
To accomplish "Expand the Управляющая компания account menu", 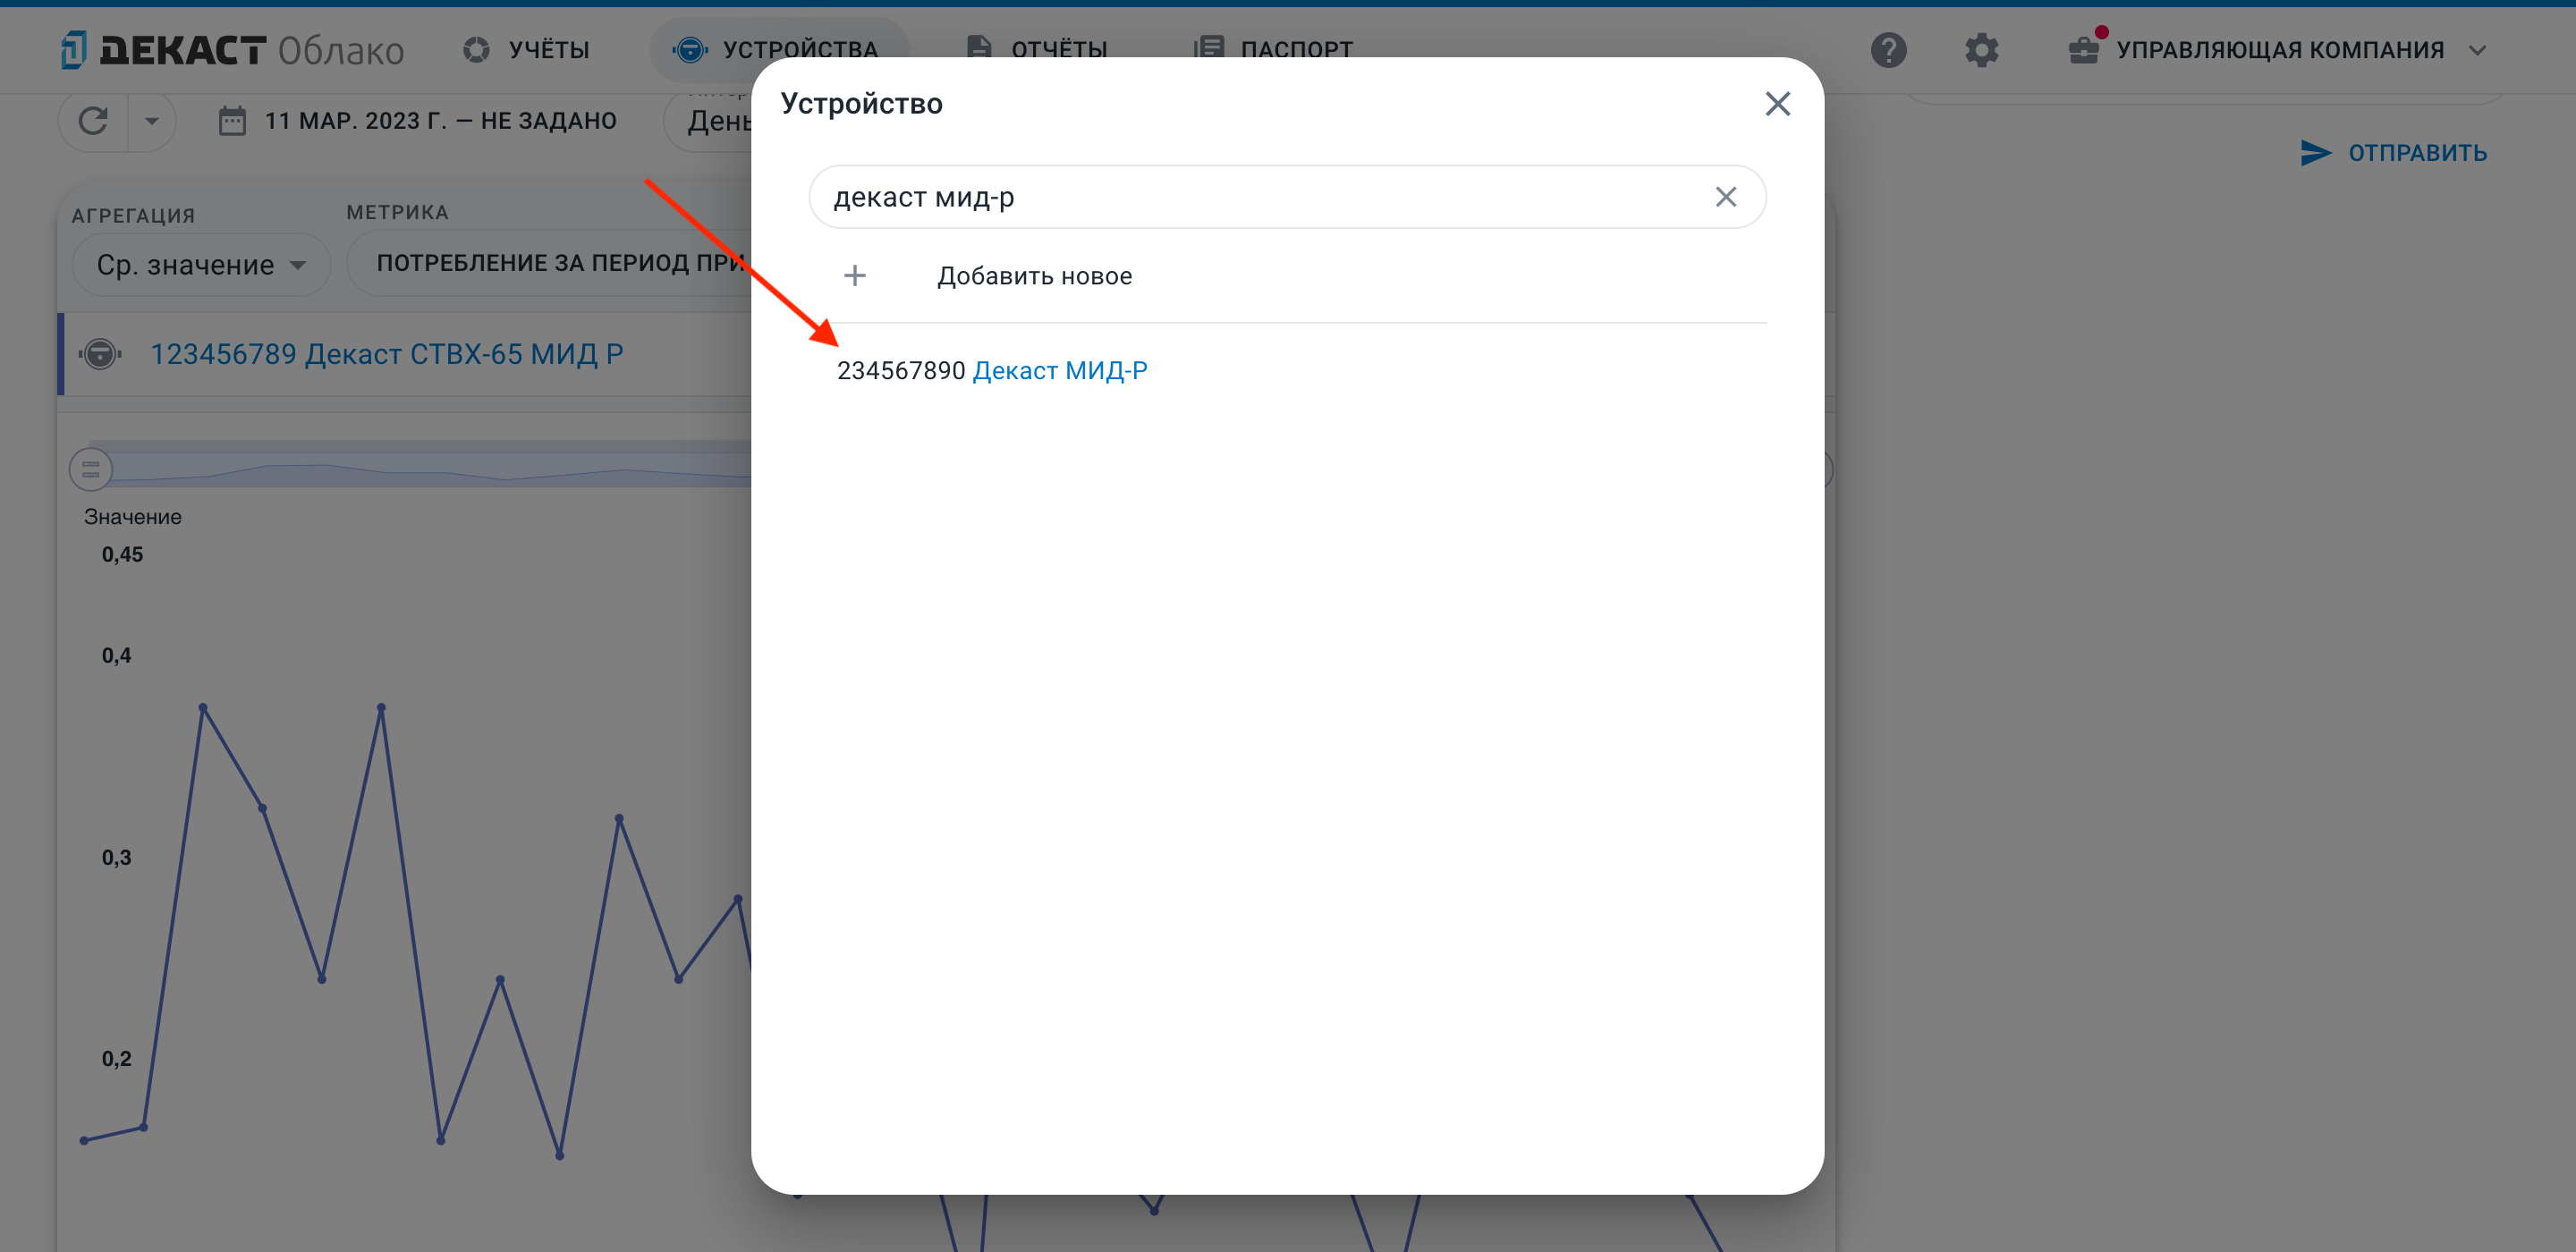I will [x=2277, y=49].
